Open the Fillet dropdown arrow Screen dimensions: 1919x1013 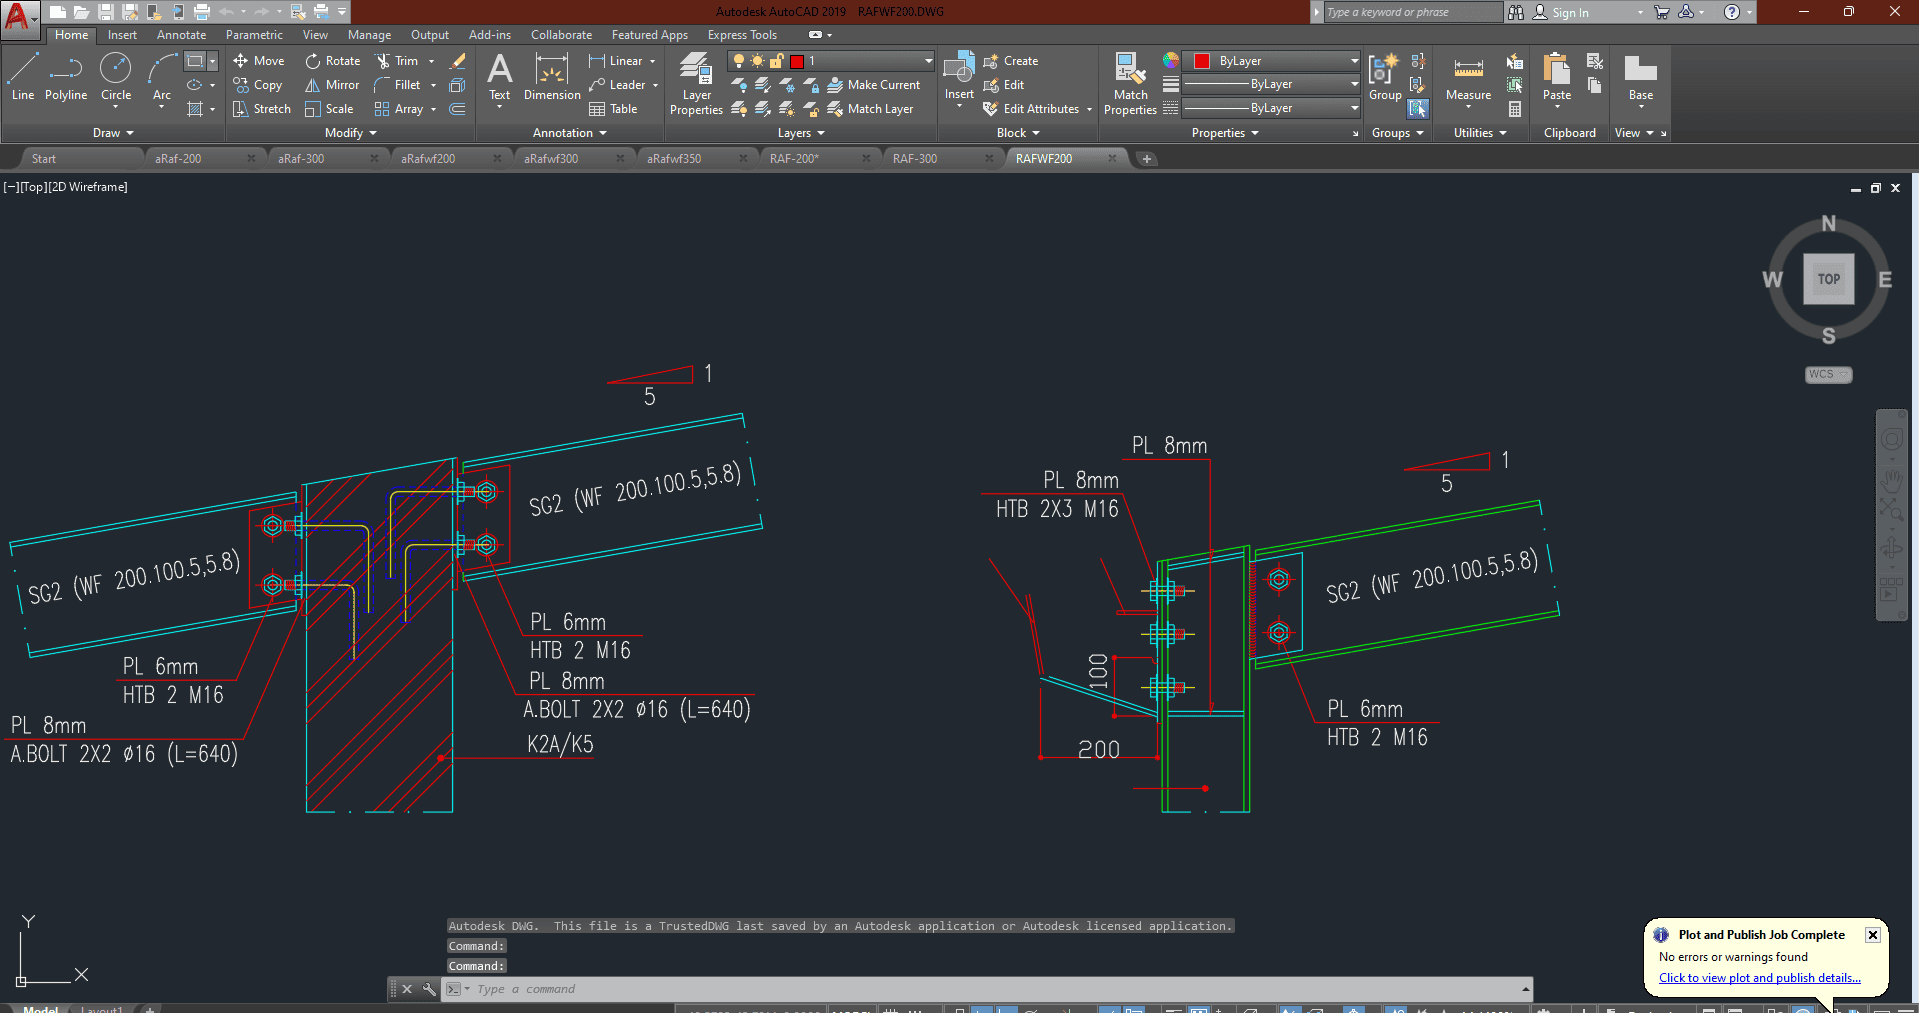433,85
